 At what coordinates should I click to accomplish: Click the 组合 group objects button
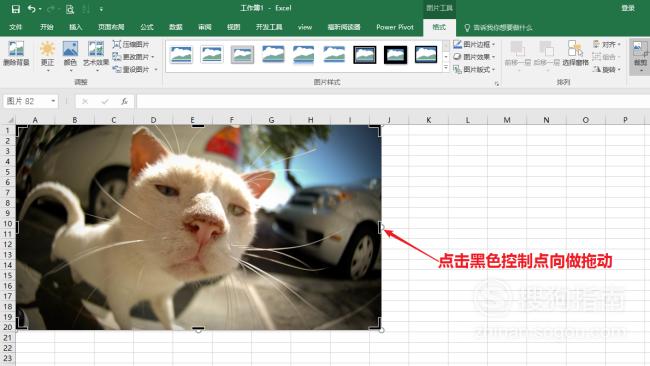[606, 57]
